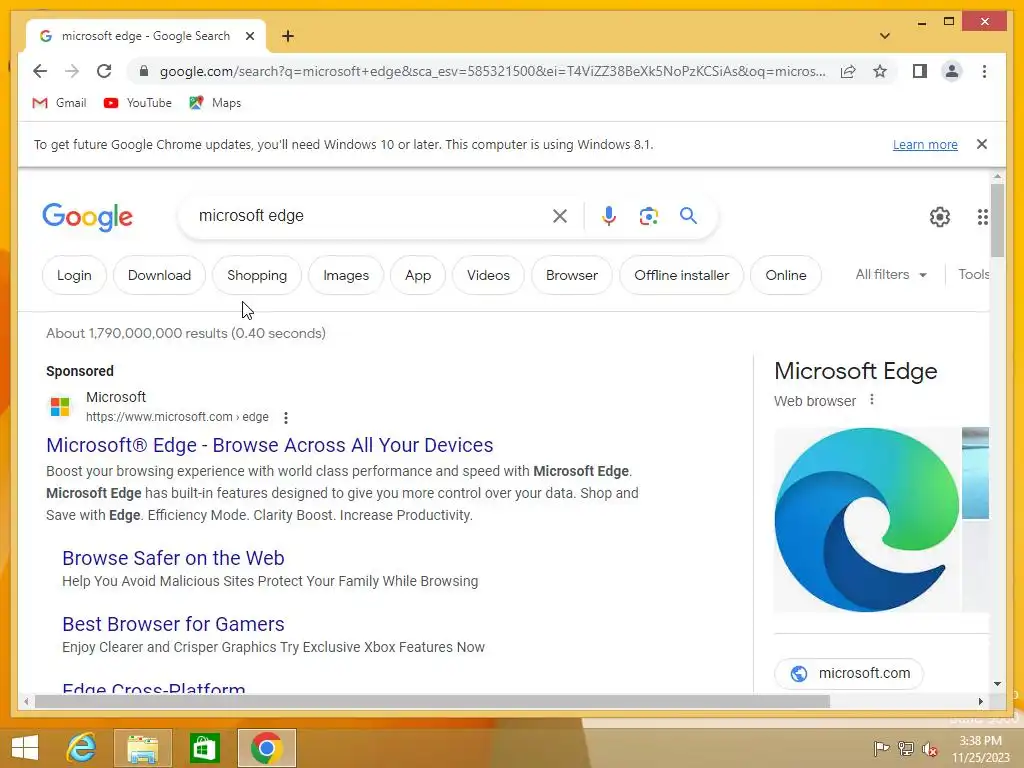Screen dimensions: 1024x768
Task: Close the microsoft edge Google Search tab
Action: point(249,36)
